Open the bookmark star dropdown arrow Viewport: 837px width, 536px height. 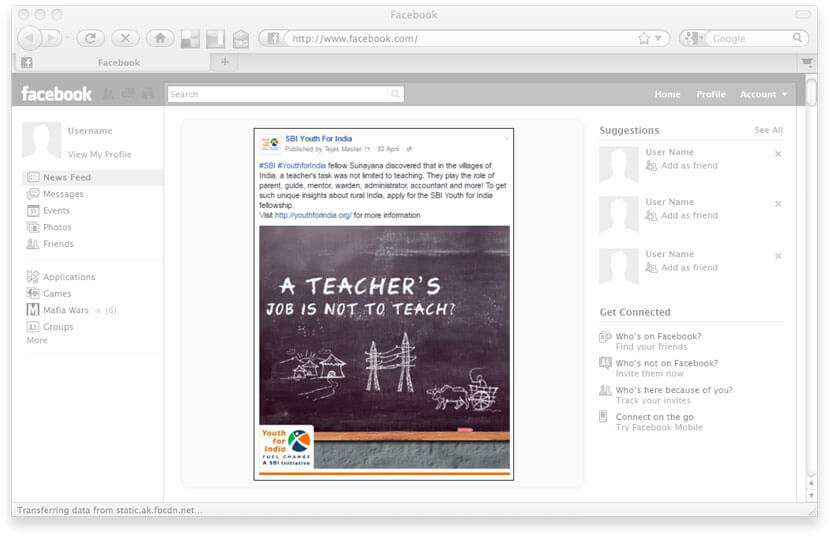(x=658, y=38)
